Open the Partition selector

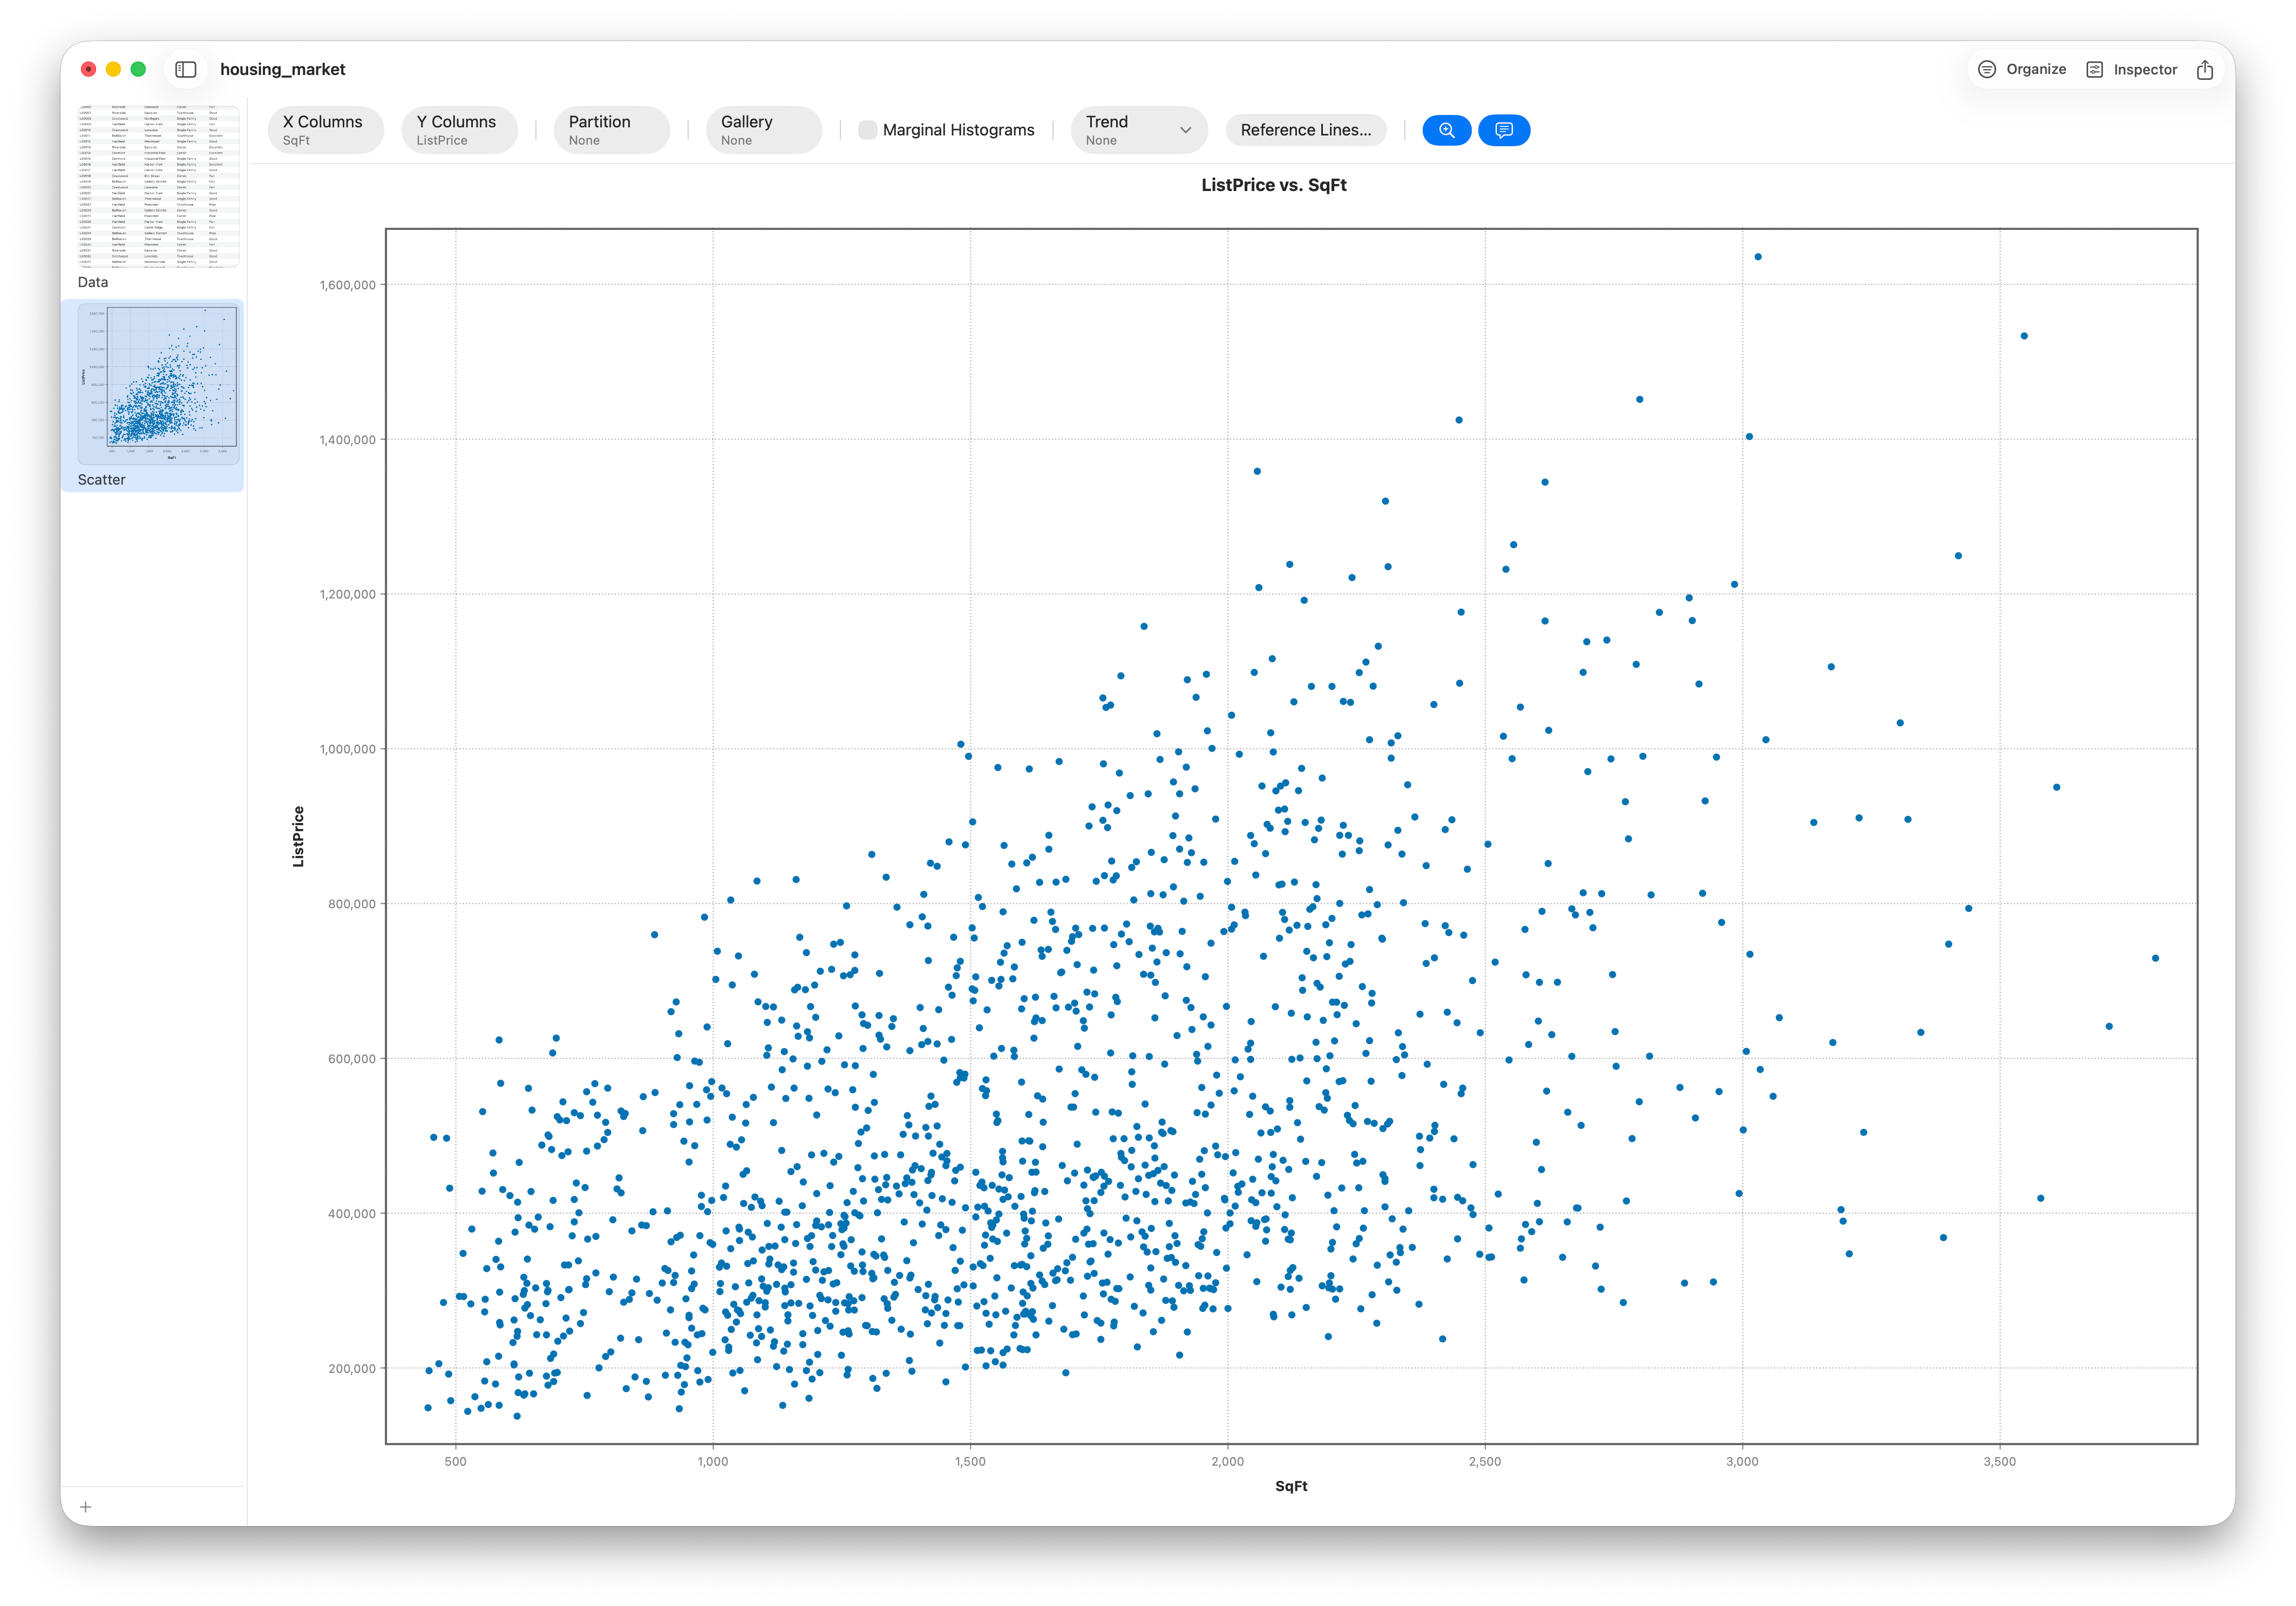pos(611,130)
